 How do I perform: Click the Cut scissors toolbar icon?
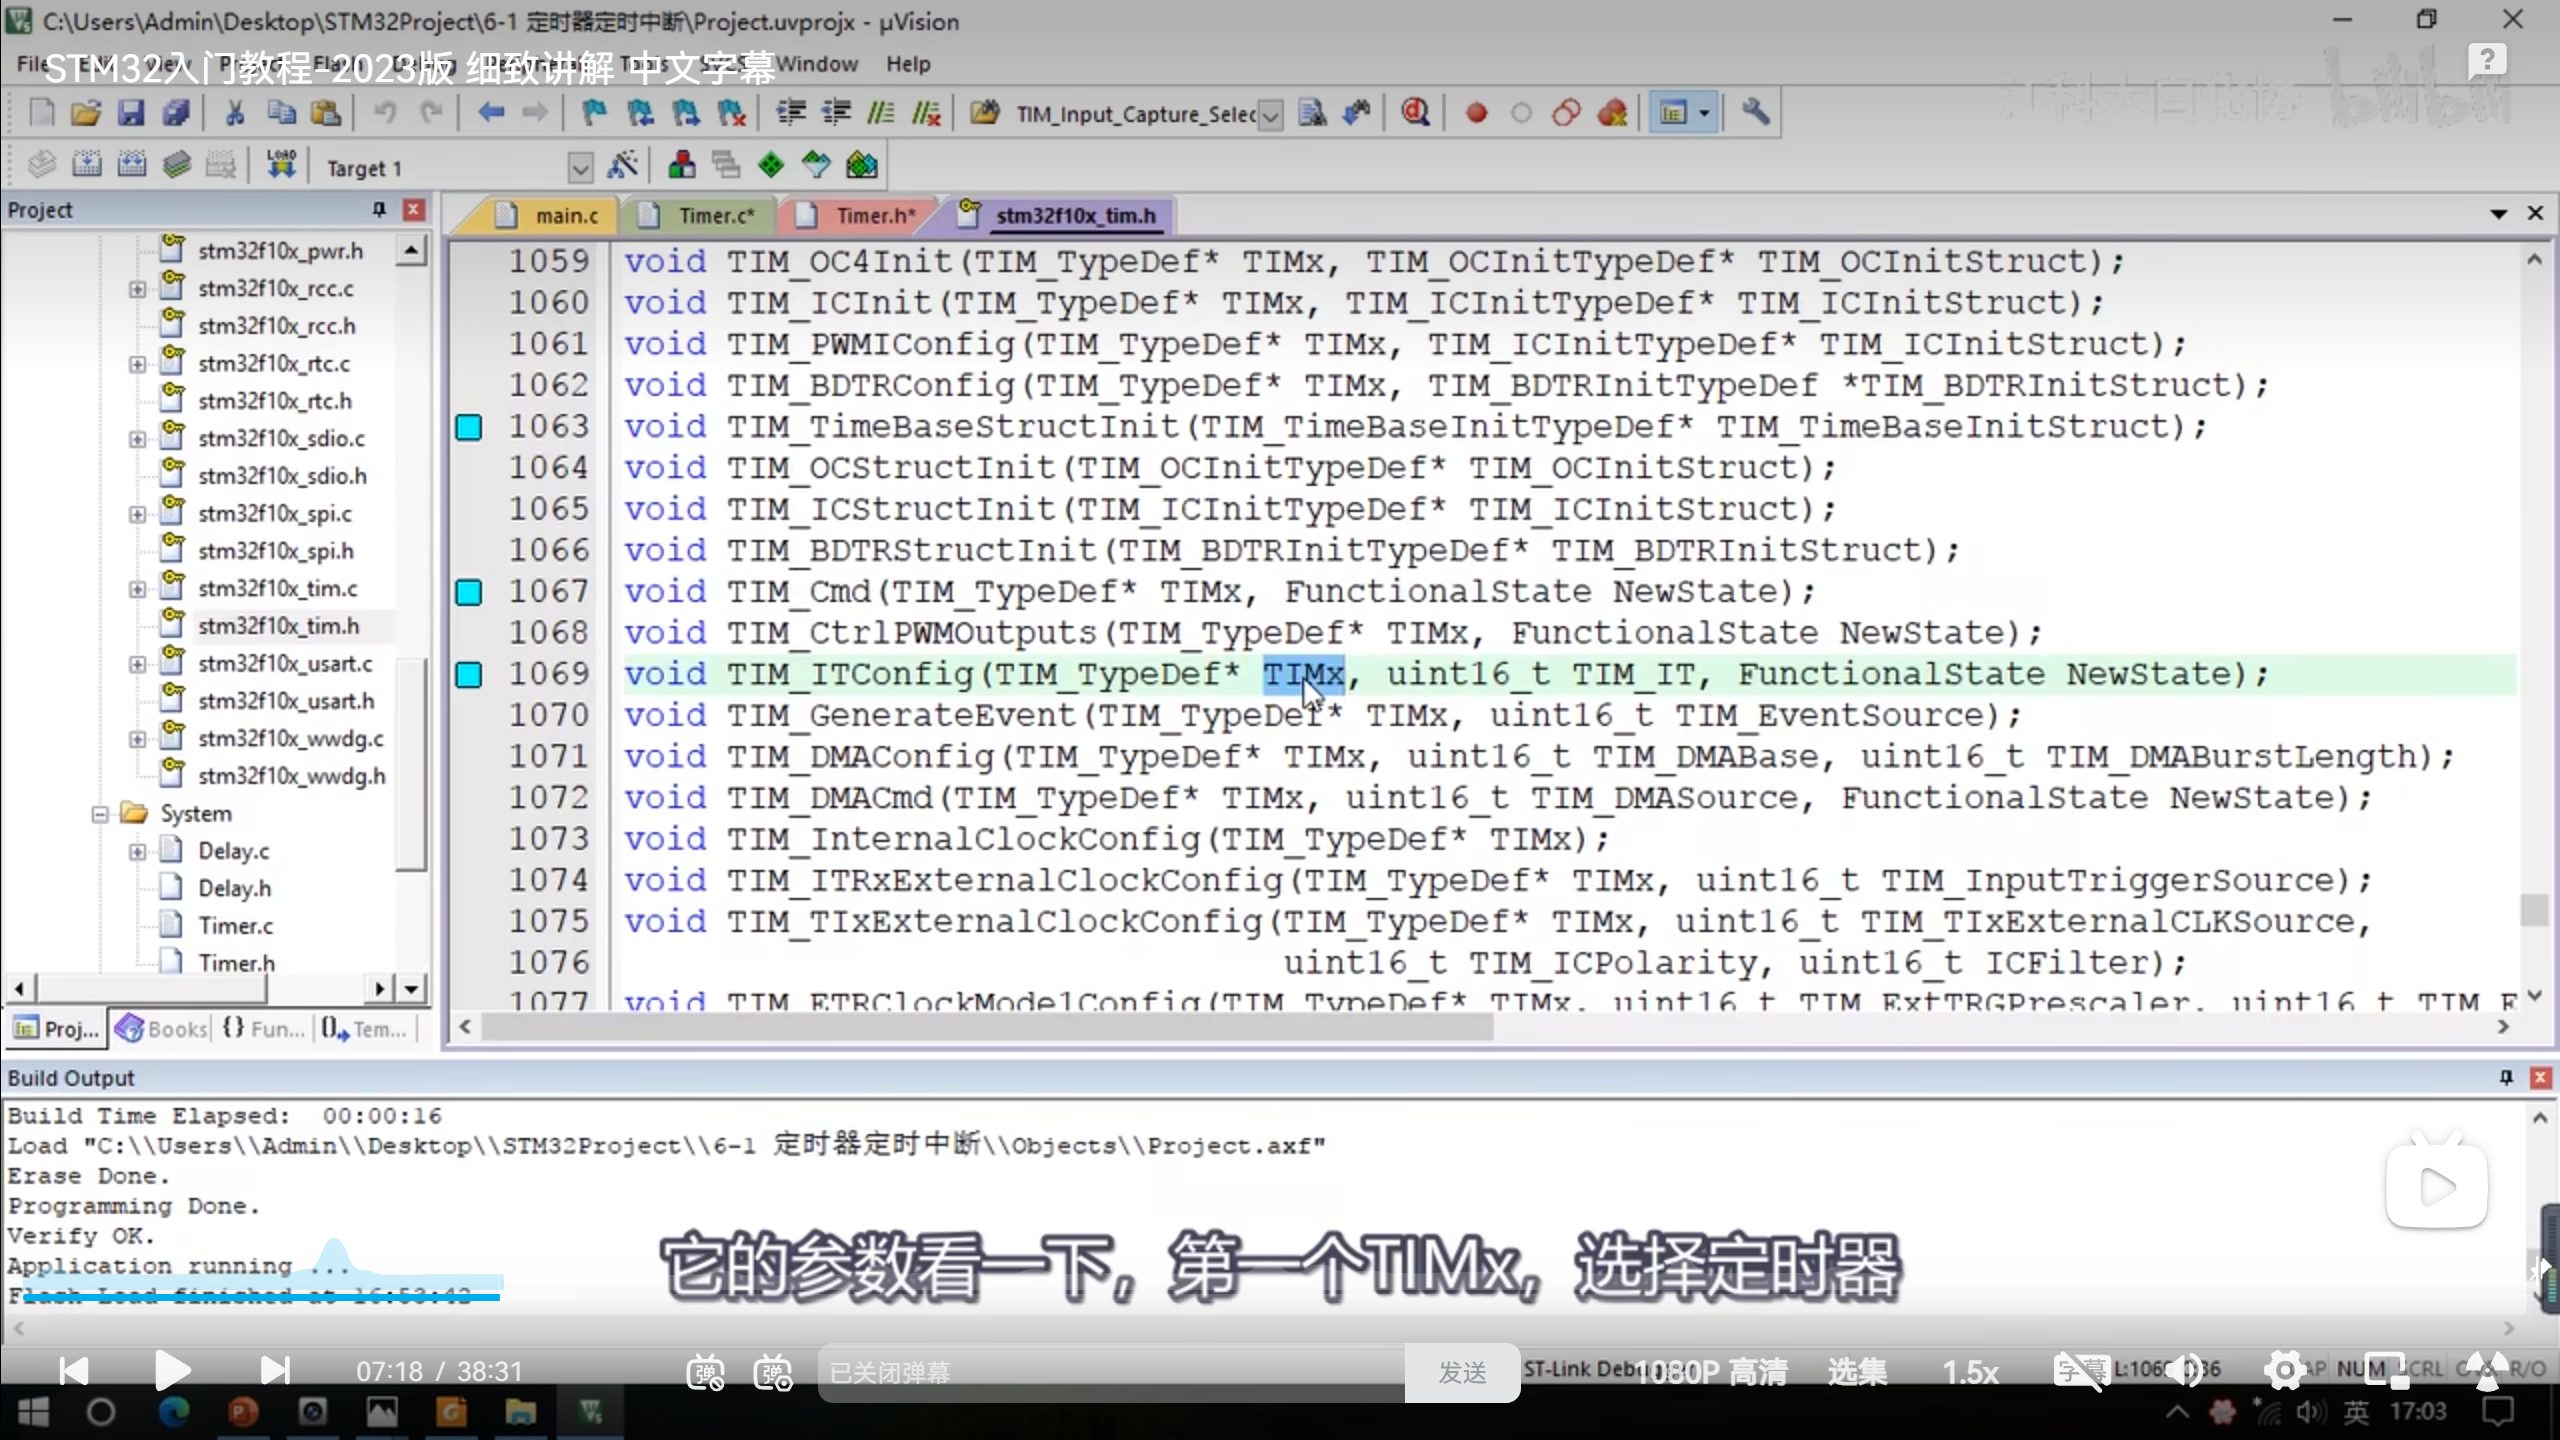(x=235, y=113)
